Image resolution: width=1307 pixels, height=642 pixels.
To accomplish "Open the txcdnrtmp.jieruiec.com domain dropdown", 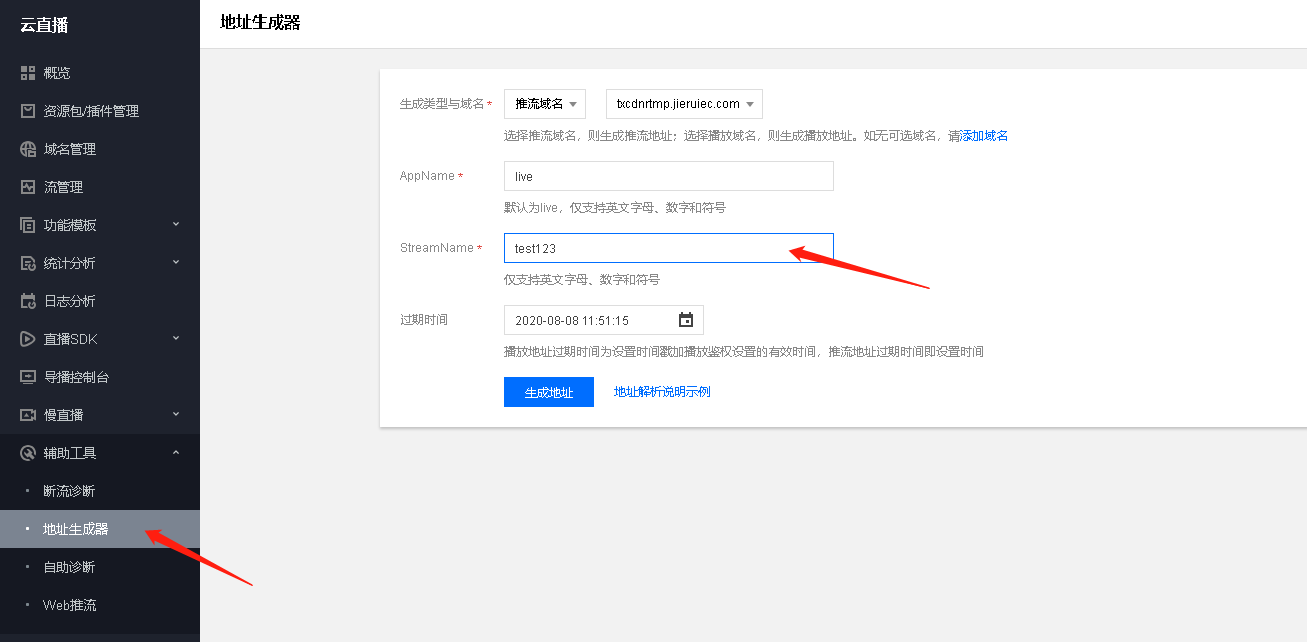I will pyautogui.click(x=684, y=104).
